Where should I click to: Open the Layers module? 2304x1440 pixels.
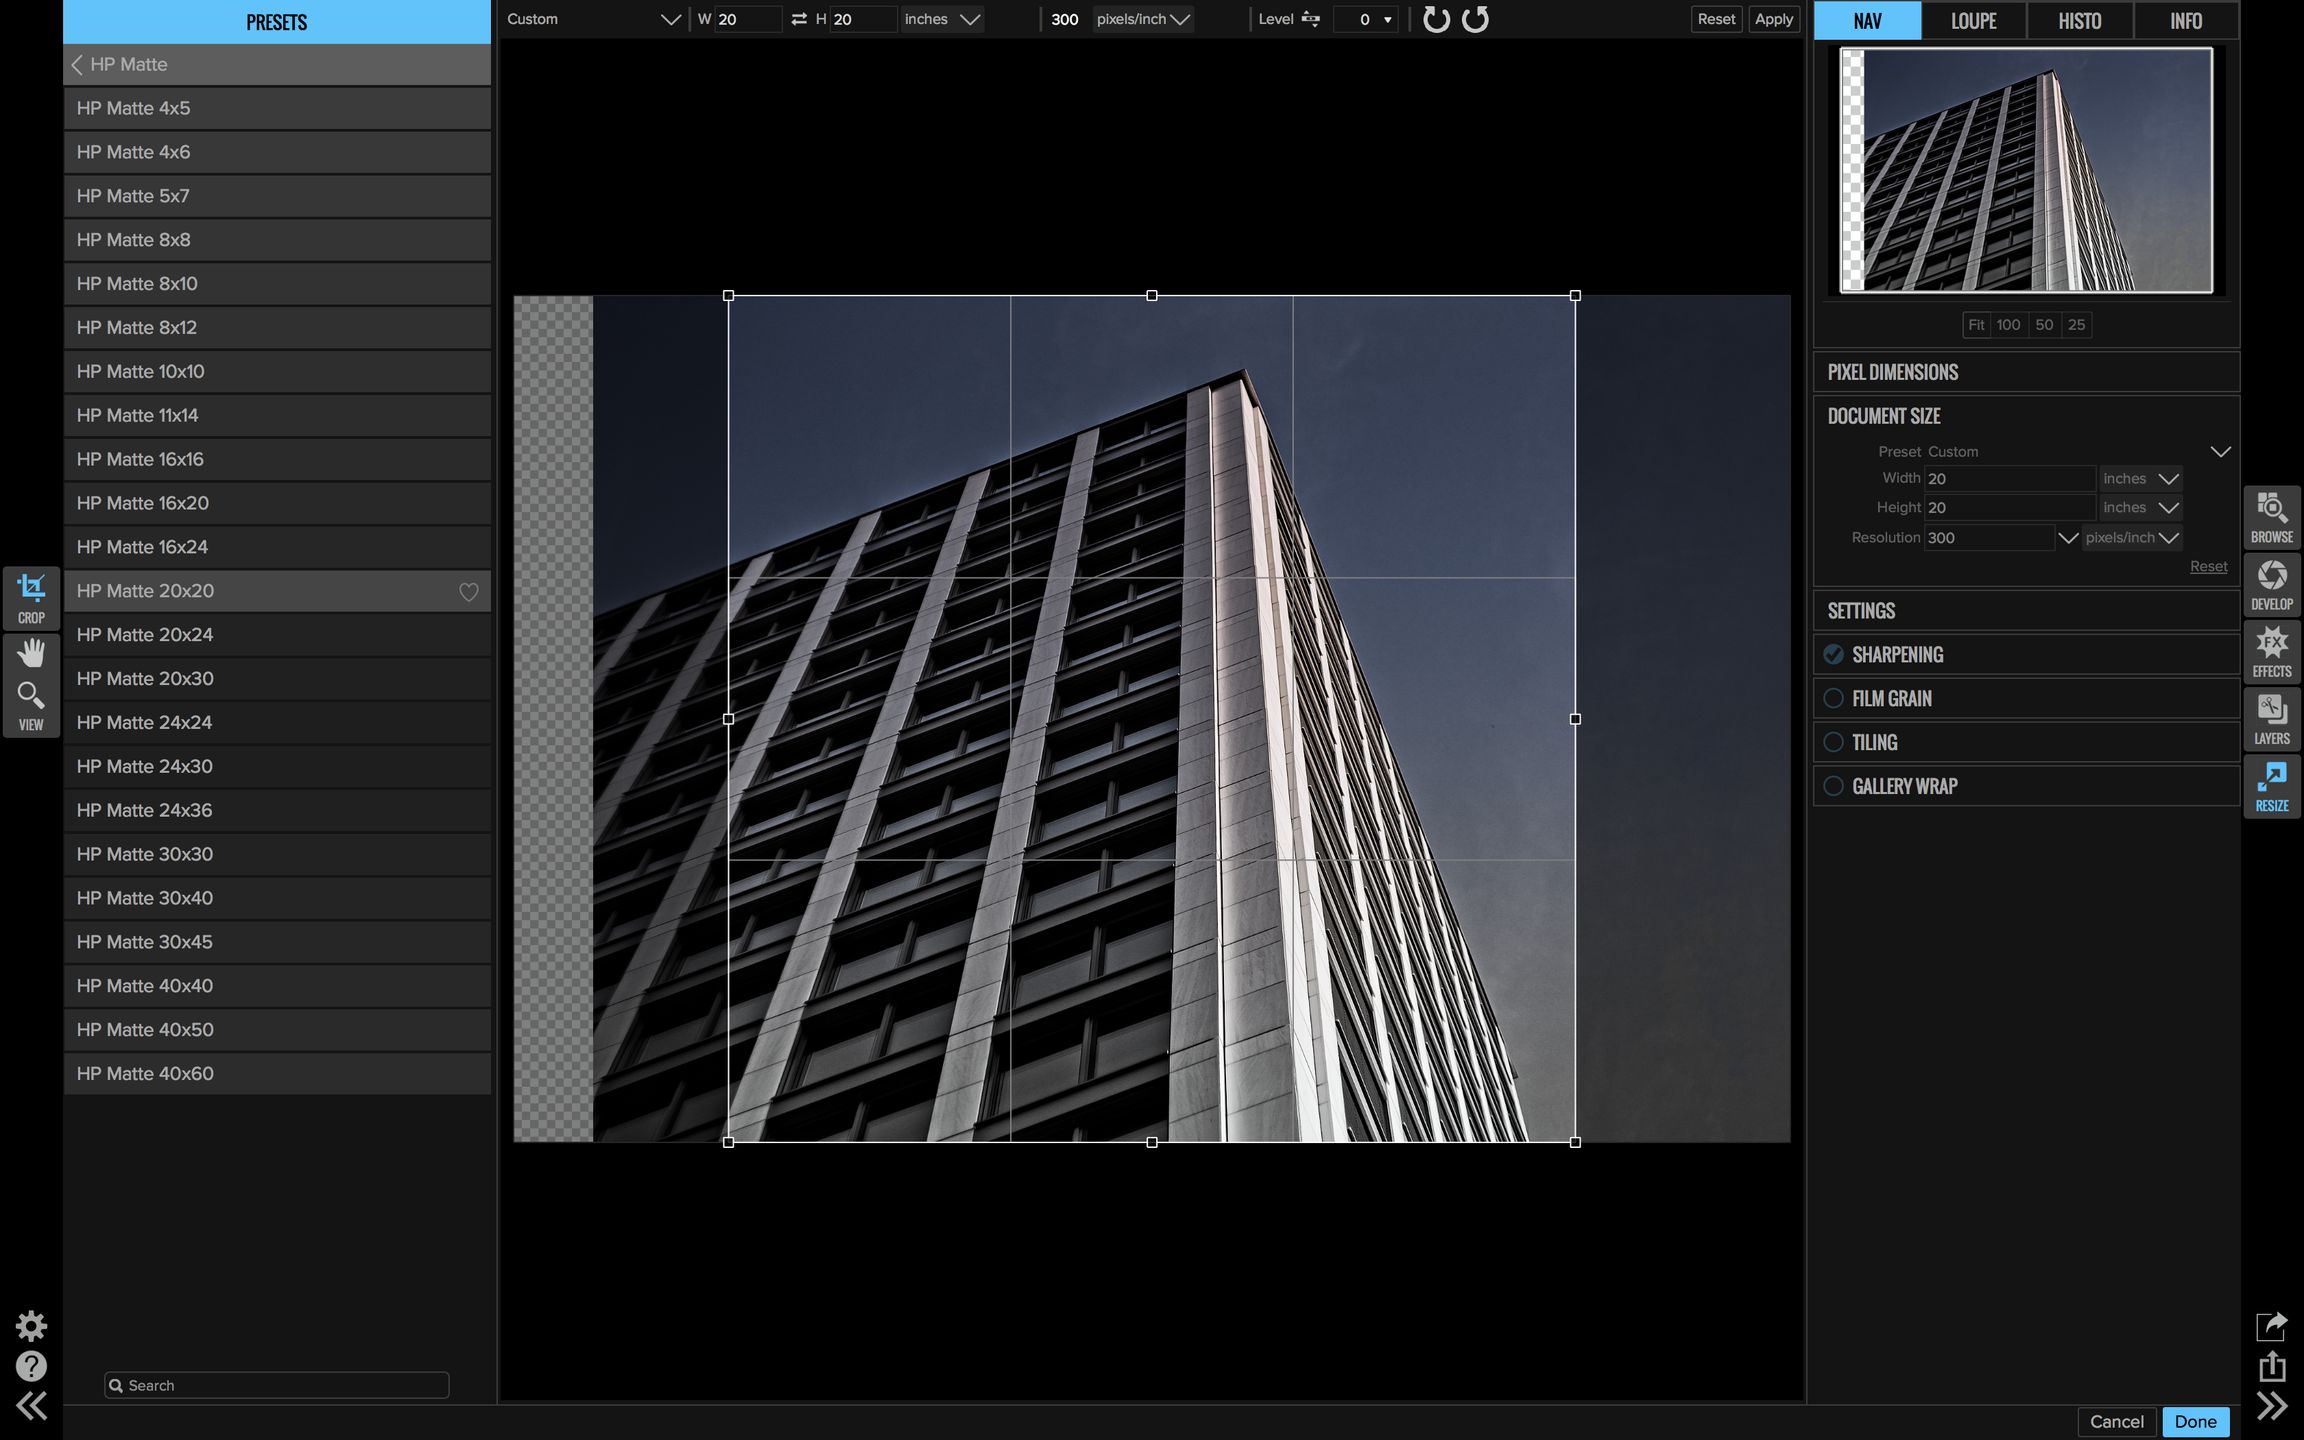(2271, 718)
